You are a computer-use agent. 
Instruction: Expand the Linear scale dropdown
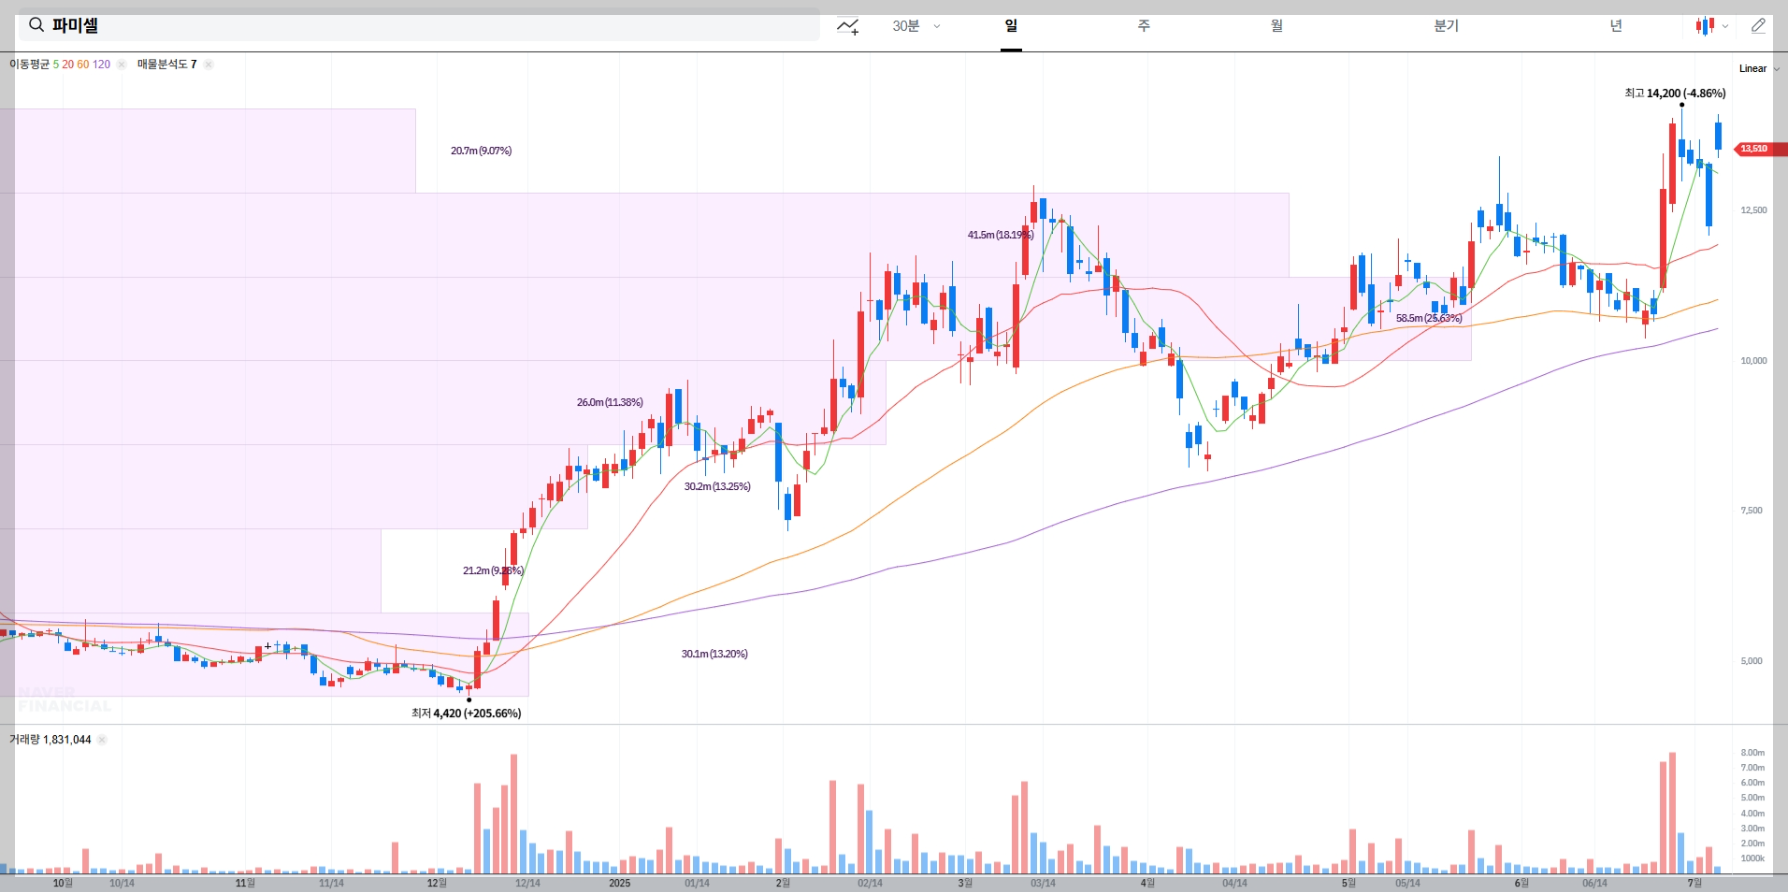pos(1759,69)
